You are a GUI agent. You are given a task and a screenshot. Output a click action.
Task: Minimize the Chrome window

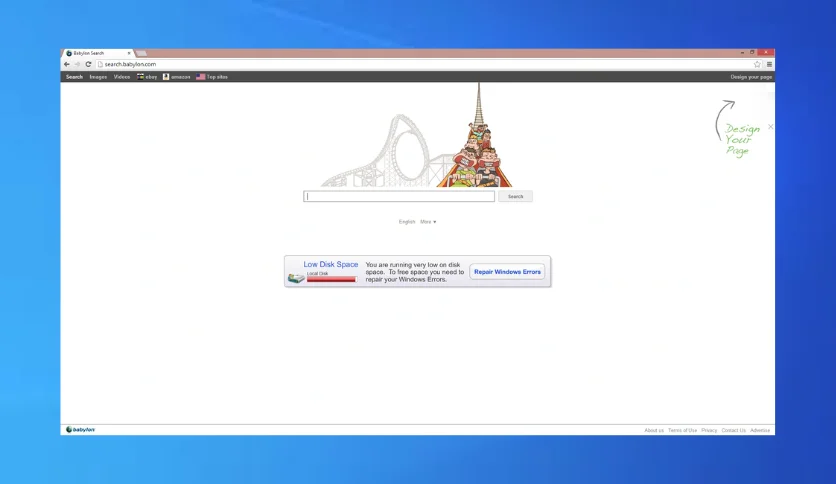742,53
